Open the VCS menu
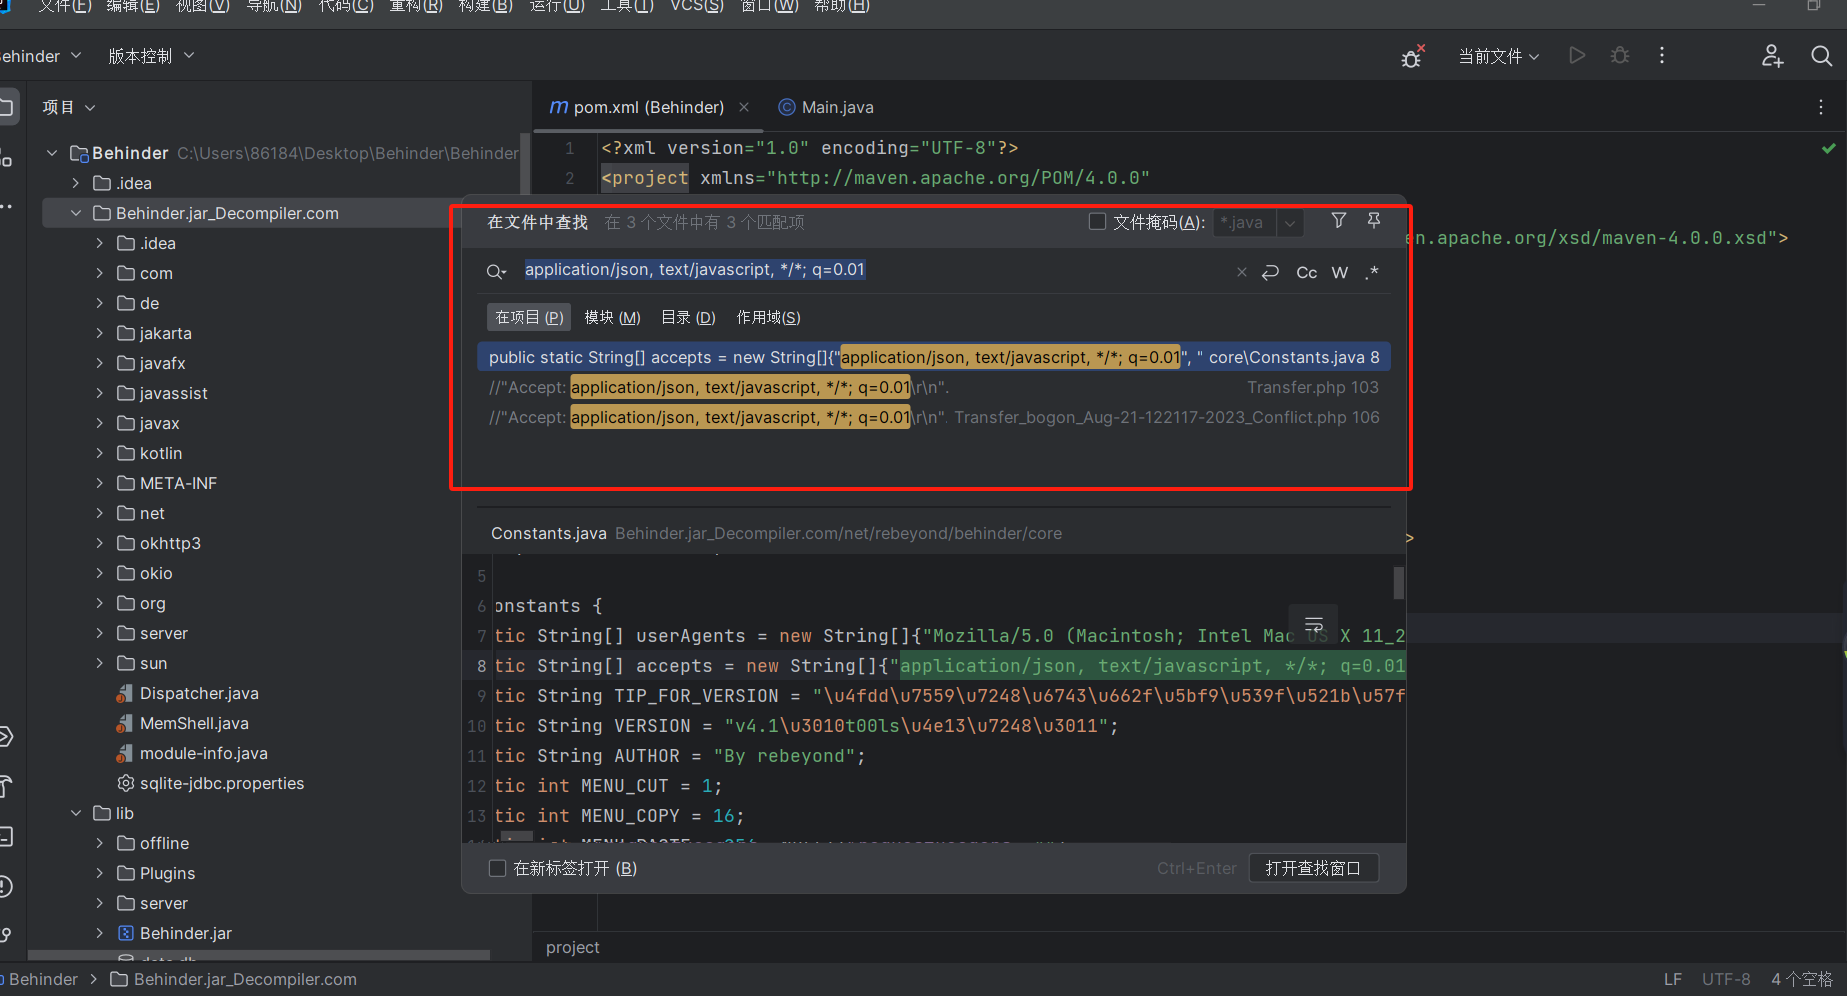 (x=697, y=6)
